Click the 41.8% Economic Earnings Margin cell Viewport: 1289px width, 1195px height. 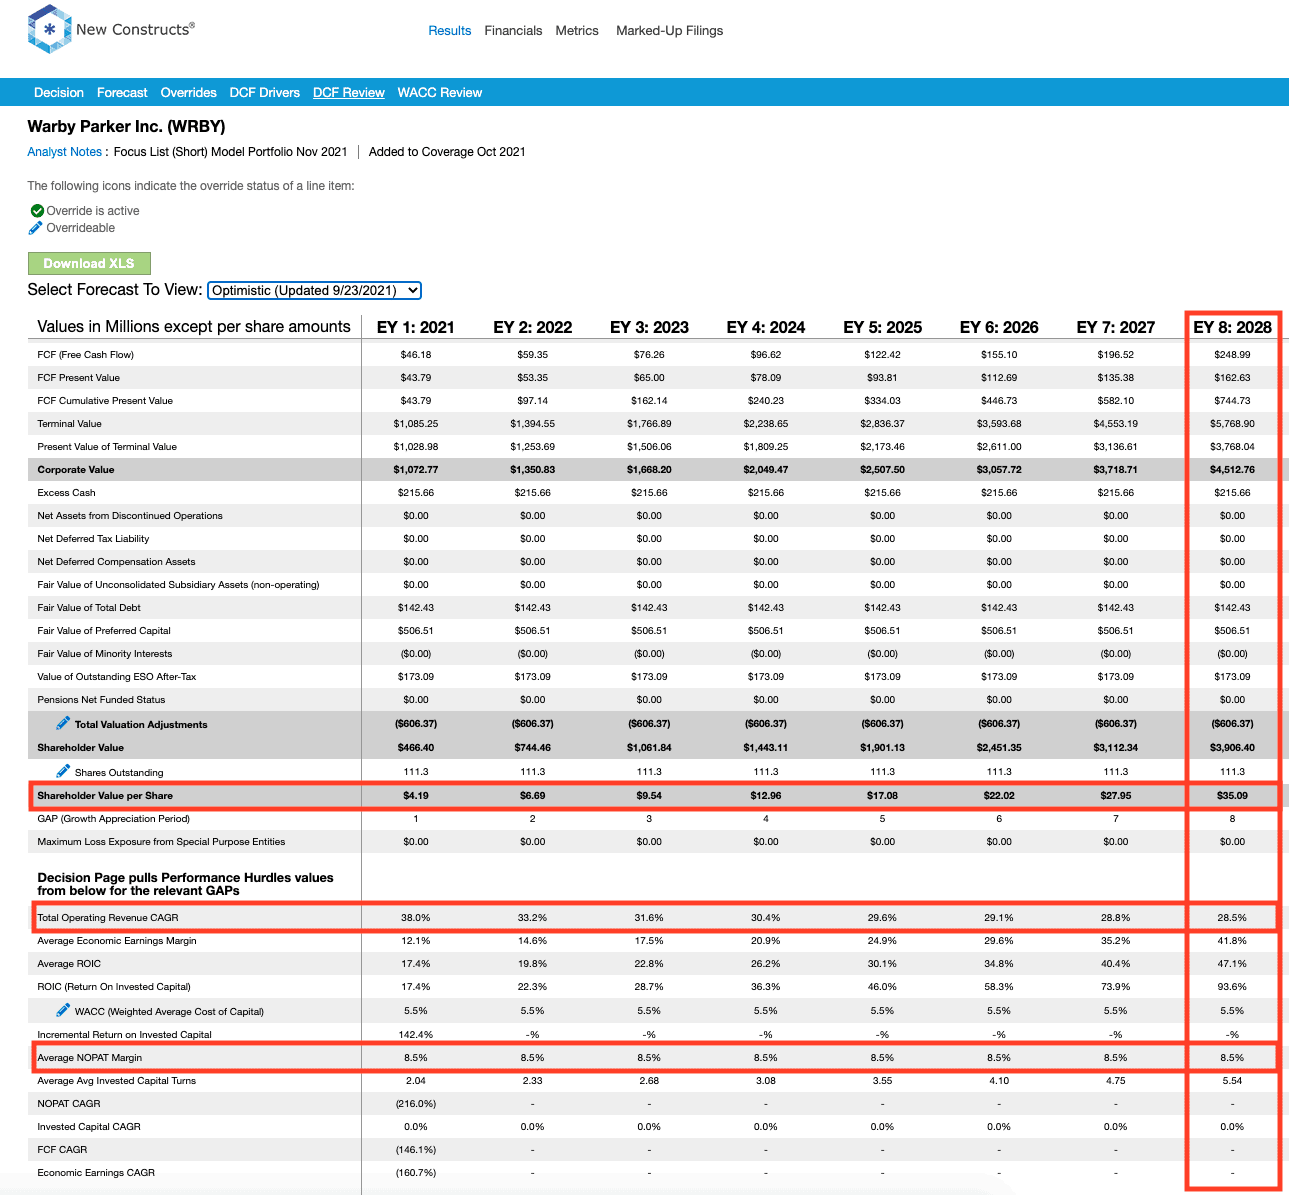click(1233, 941)
